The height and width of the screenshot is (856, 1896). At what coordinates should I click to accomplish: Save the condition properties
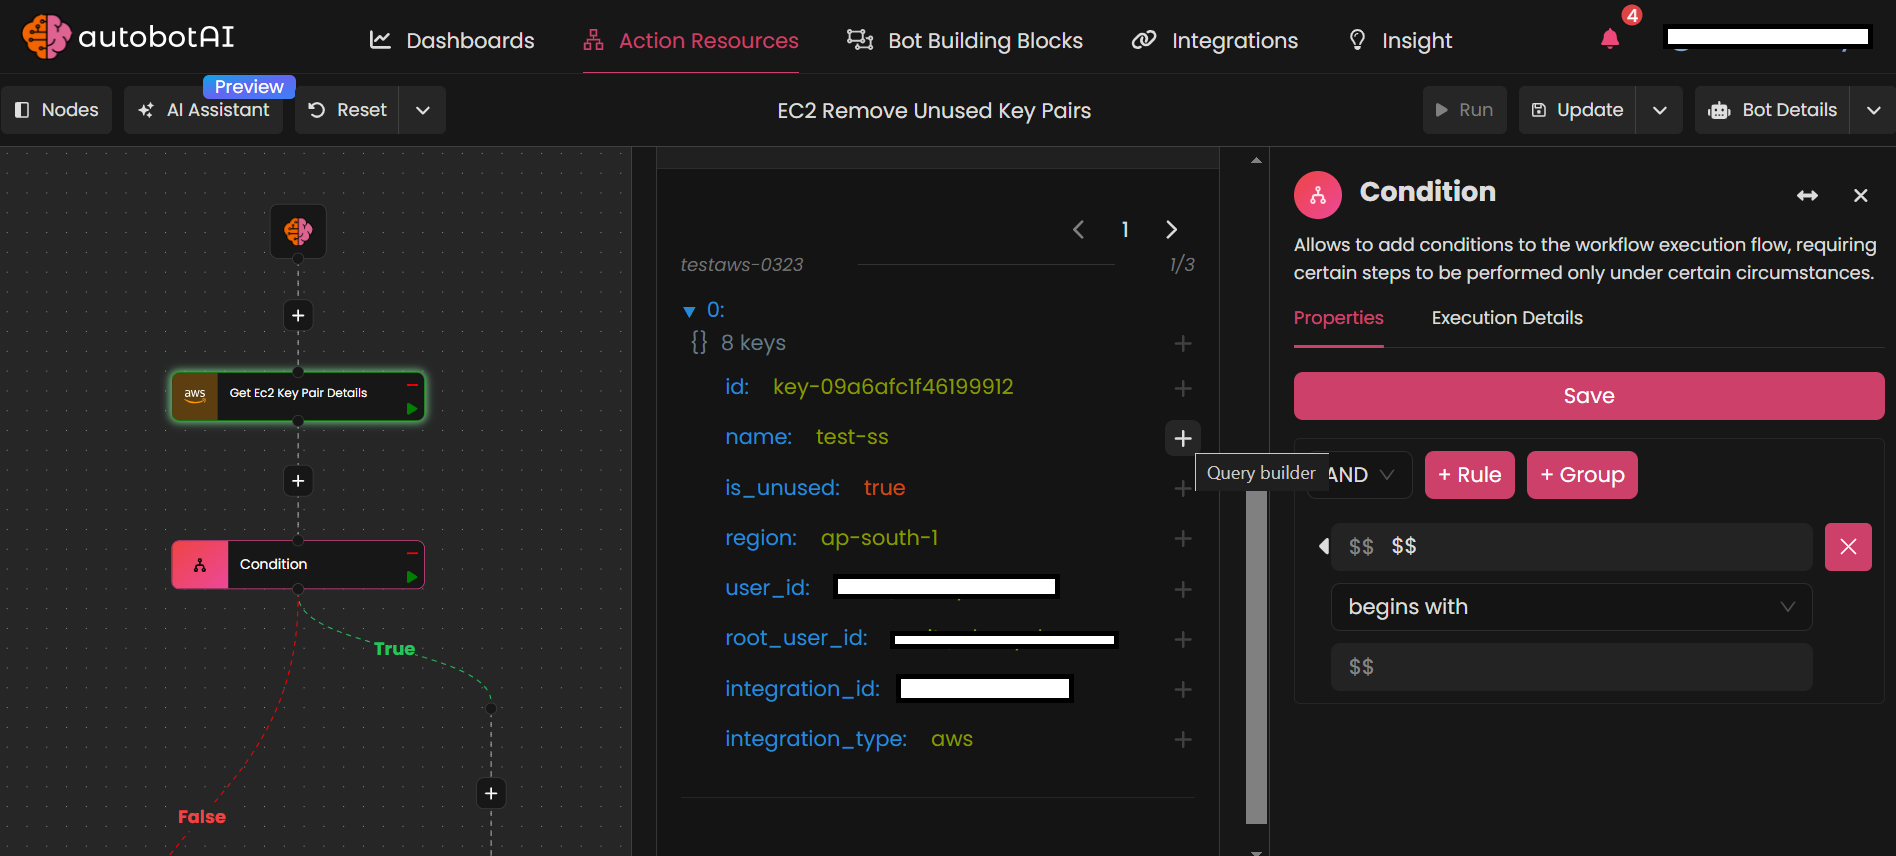tap(1589, 396)
